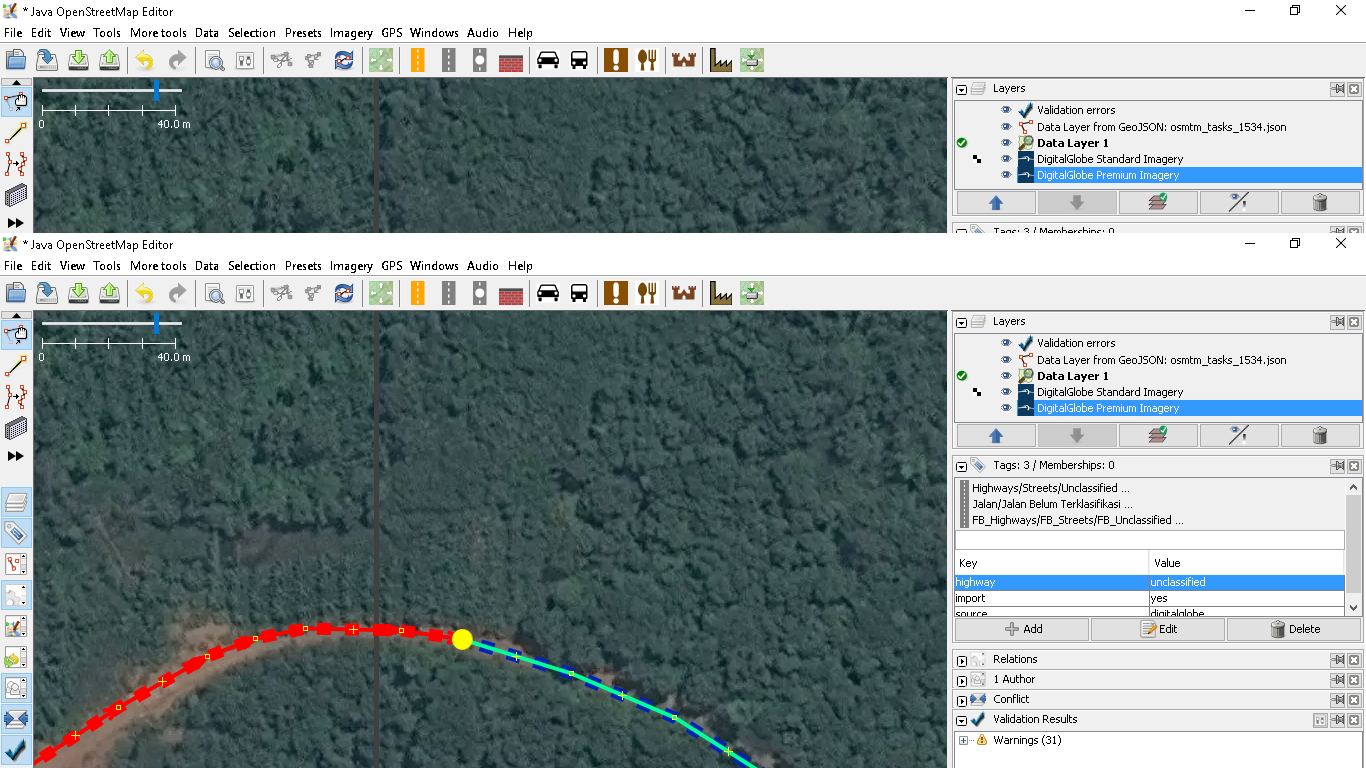Click the fork and knife preset in lower toolbar

647,294
